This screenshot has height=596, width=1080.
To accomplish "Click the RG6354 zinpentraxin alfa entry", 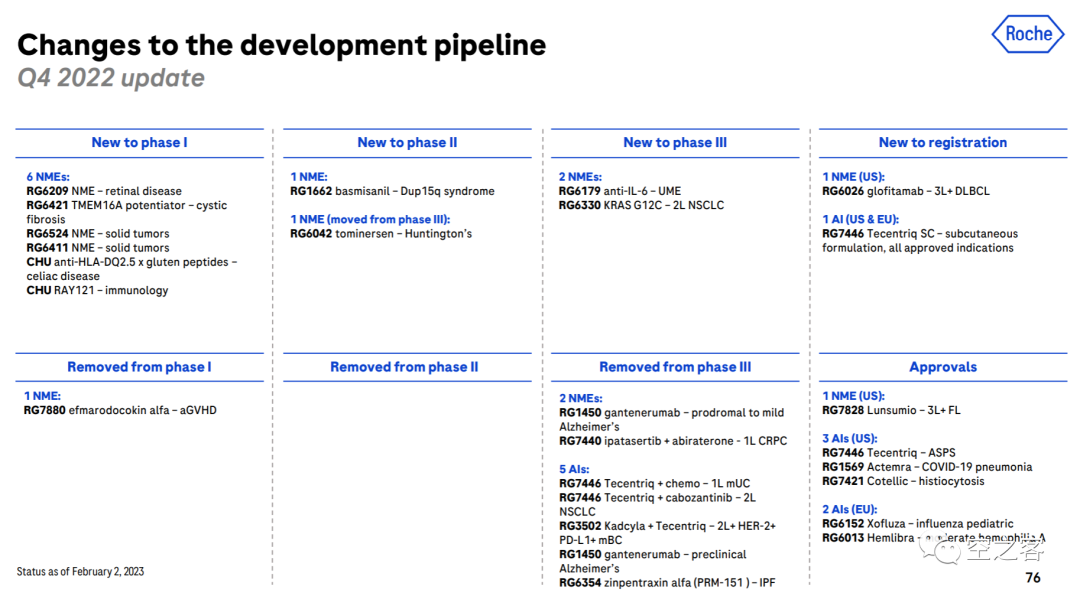I will coord(667,583).
